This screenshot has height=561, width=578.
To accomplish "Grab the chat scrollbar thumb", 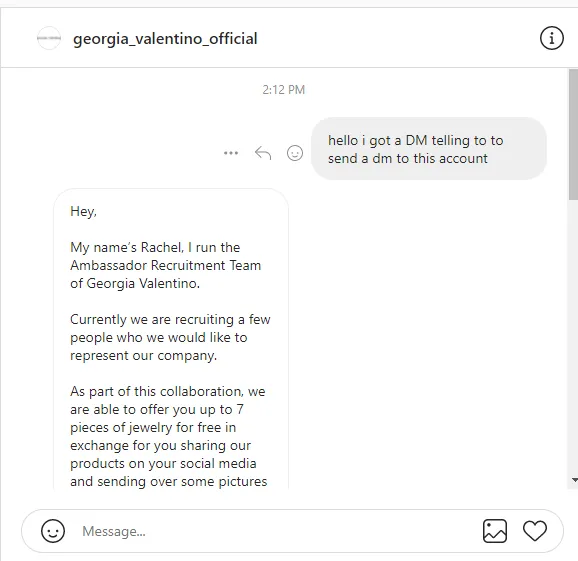I will pyautogui.click(x=573, y=135).
